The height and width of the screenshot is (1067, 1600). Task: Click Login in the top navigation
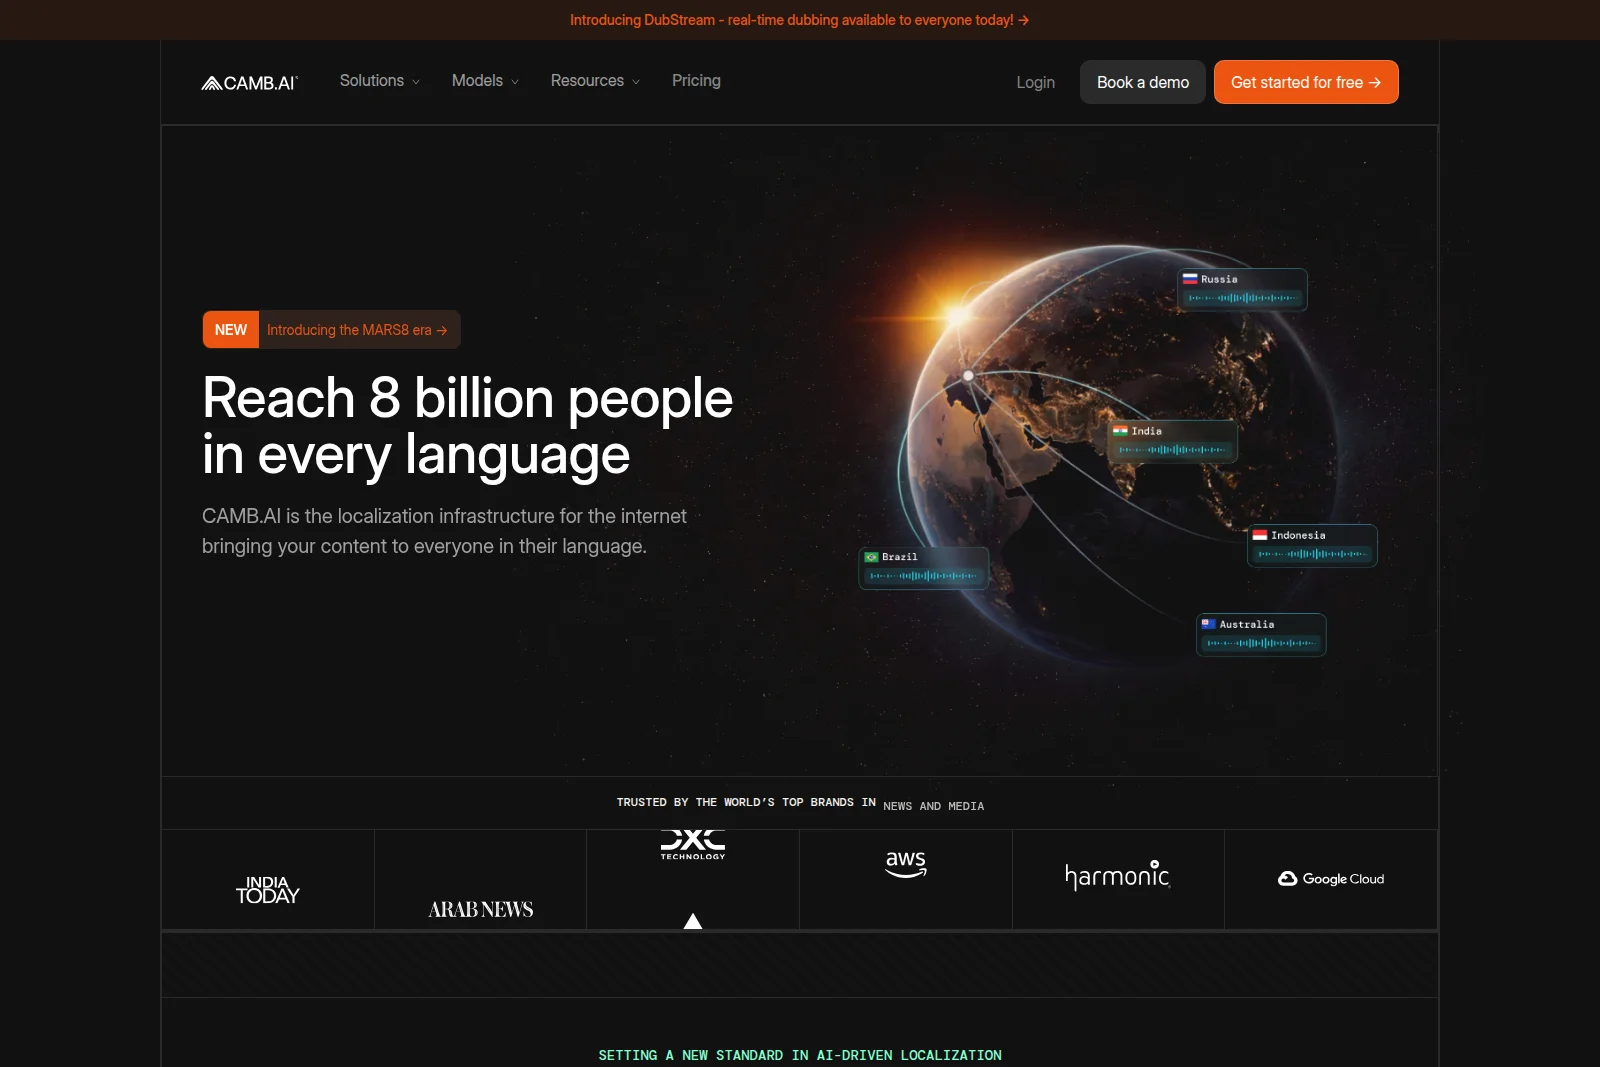pyautogui.click(x=1035, y=82)
